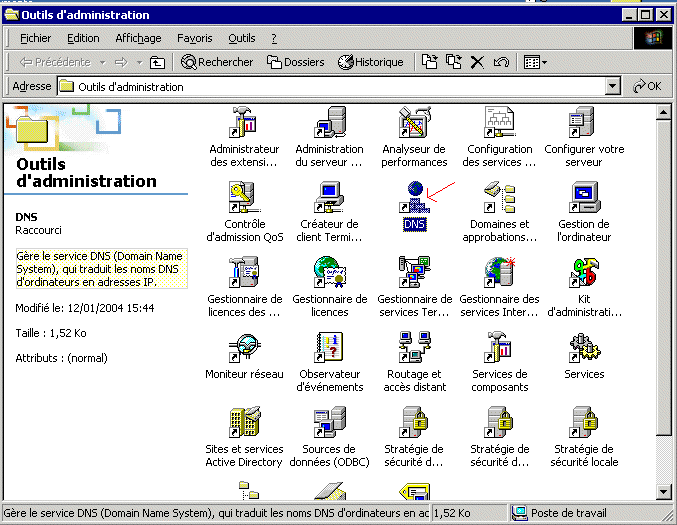Open the DNS shortcut icon

[x=414, y=198]
